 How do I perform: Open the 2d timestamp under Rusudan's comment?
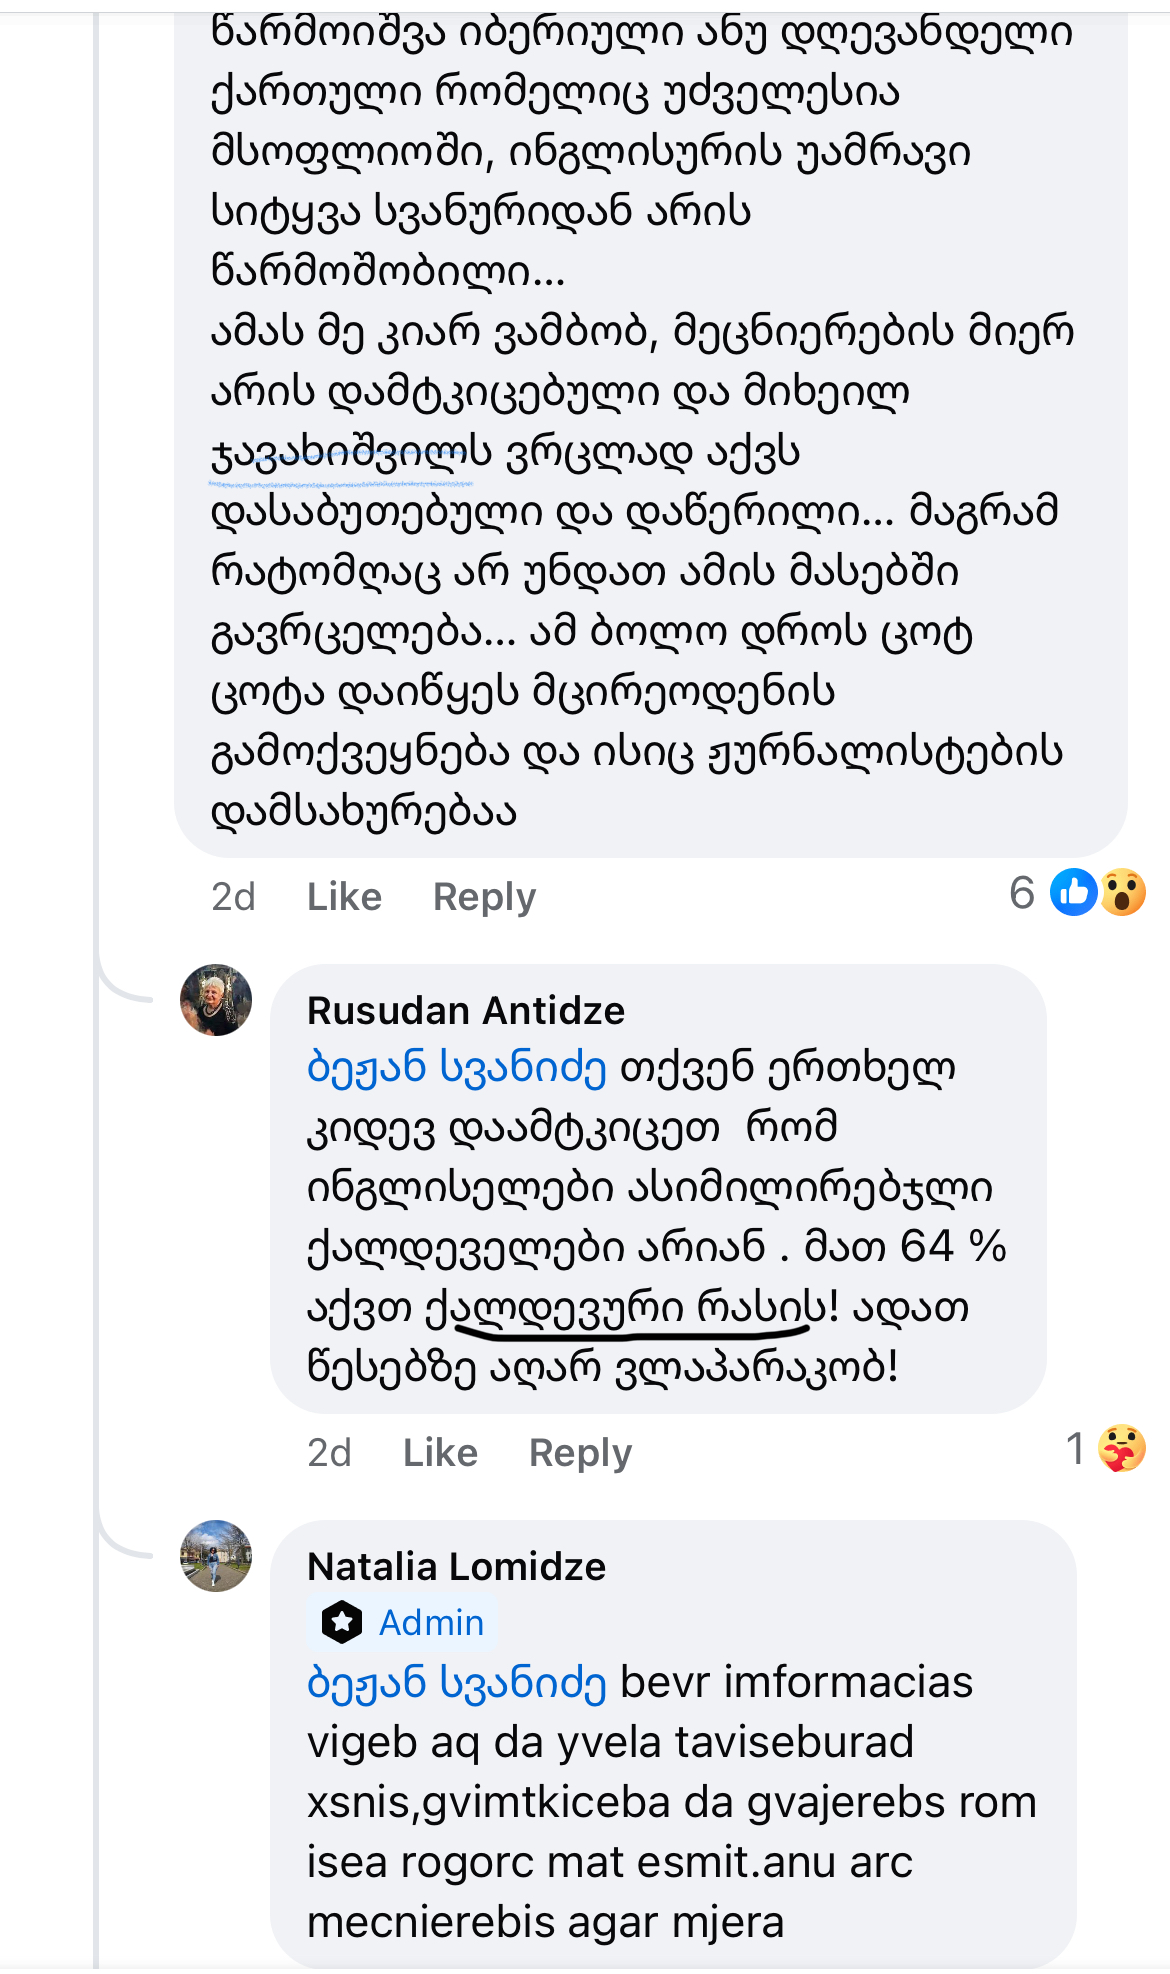(x=329, y=1453)
